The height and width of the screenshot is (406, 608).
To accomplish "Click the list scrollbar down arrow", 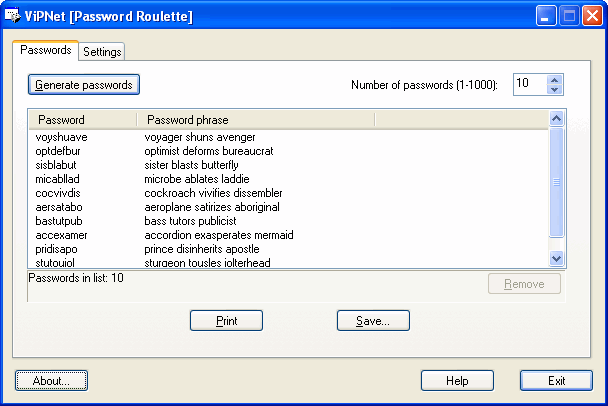I will coord(556,258).
